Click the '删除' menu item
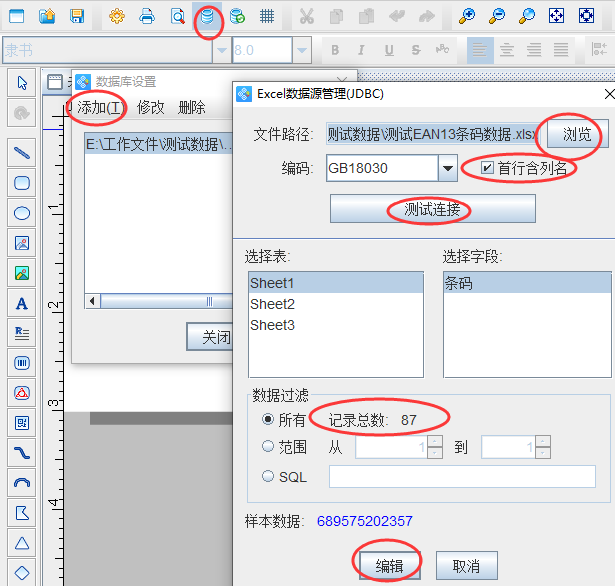Viewport: 615px width, 586px height. [192, 108]
